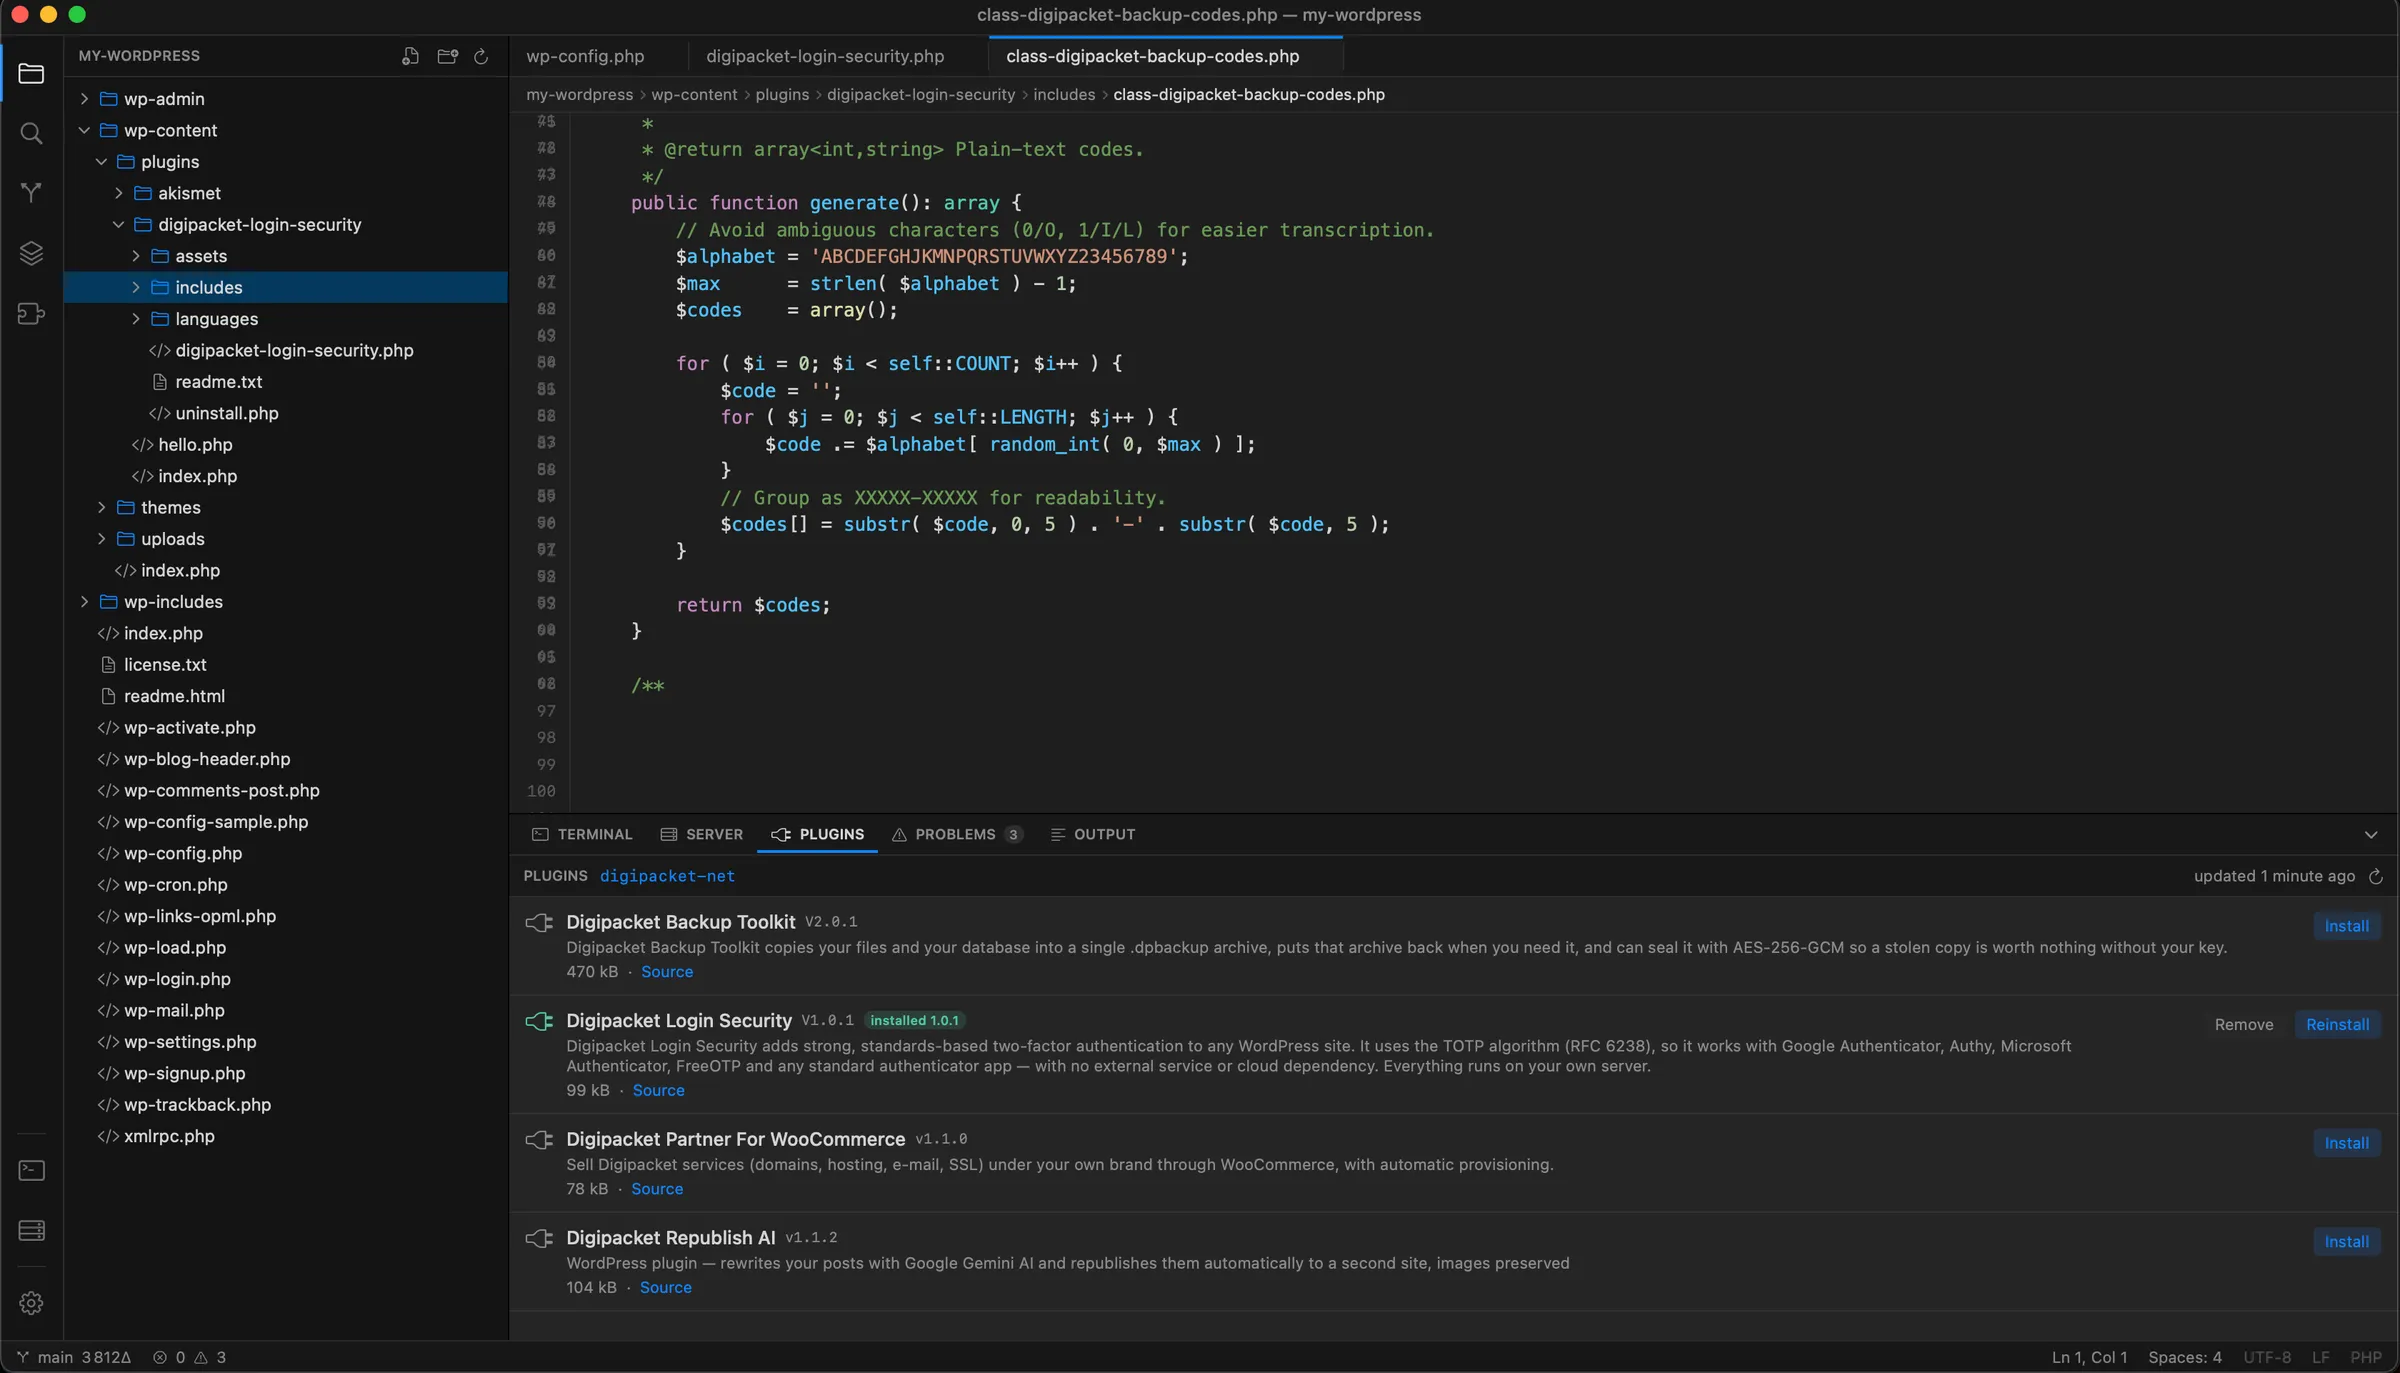The height and width of the screenshot is (1373, 2400).
Task: Click the Digipacket Partner For WooCommerce plugin icon
Action: [x=539, y=1140]
